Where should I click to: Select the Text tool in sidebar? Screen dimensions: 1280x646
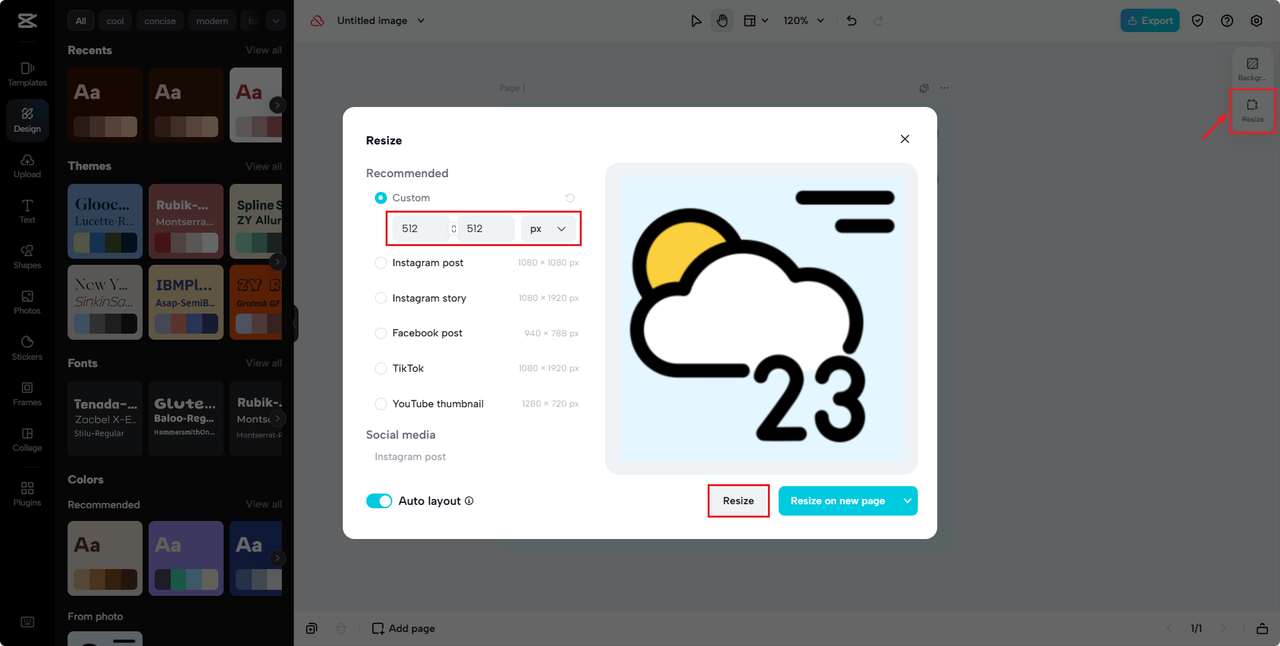coord(27,211)
